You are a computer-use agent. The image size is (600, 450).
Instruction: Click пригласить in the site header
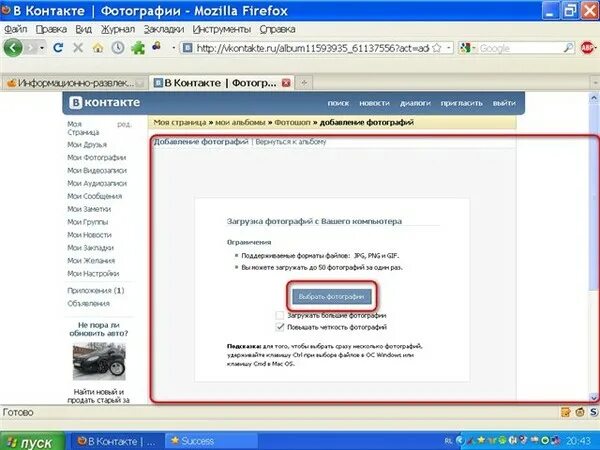point(461,103)
